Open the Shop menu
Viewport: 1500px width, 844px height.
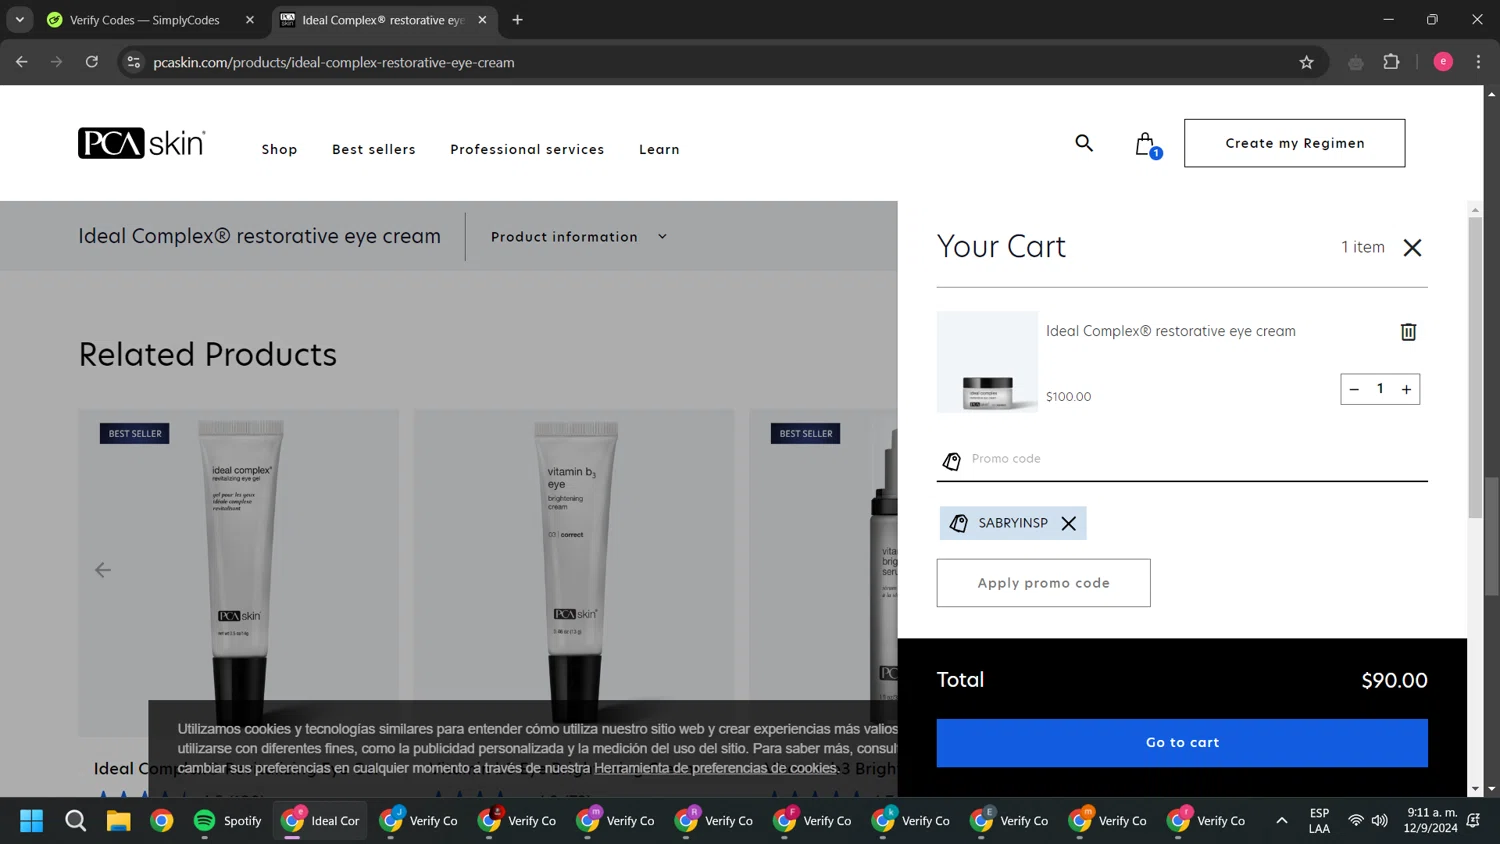(x=280, y=149)
